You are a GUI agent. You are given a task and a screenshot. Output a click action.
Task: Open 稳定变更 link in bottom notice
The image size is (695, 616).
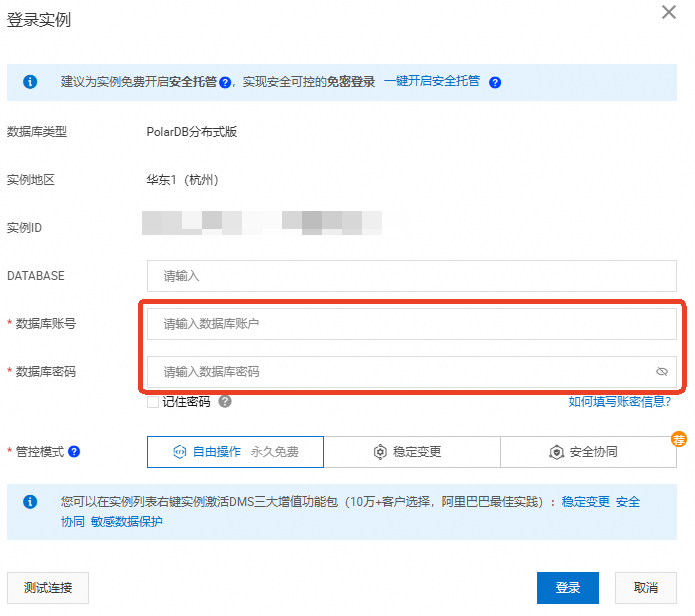[586, 502]
